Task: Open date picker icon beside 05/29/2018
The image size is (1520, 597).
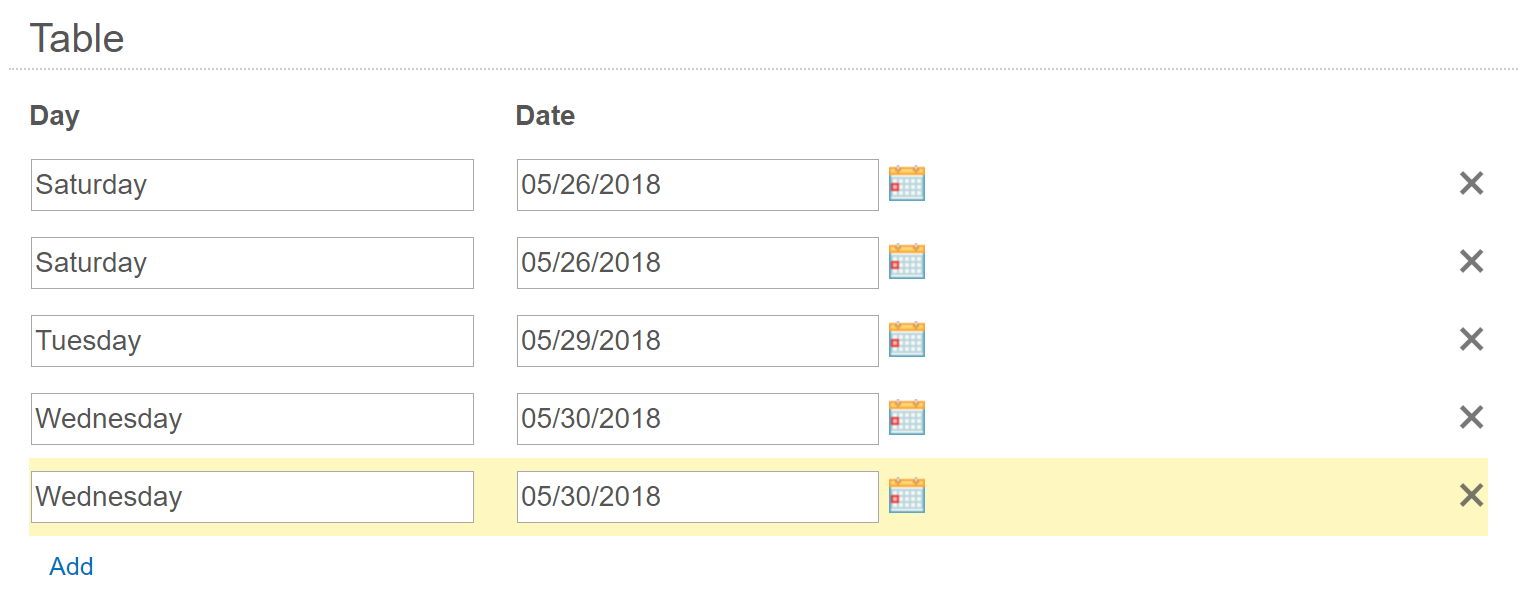Action: pyautogui.click(x=907, y=340)
